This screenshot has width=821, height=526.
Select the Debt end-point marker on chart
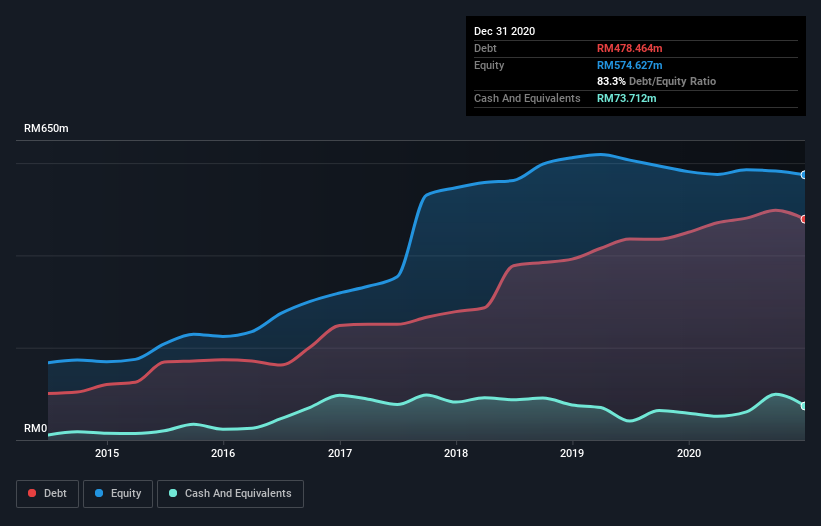(804, 219)
